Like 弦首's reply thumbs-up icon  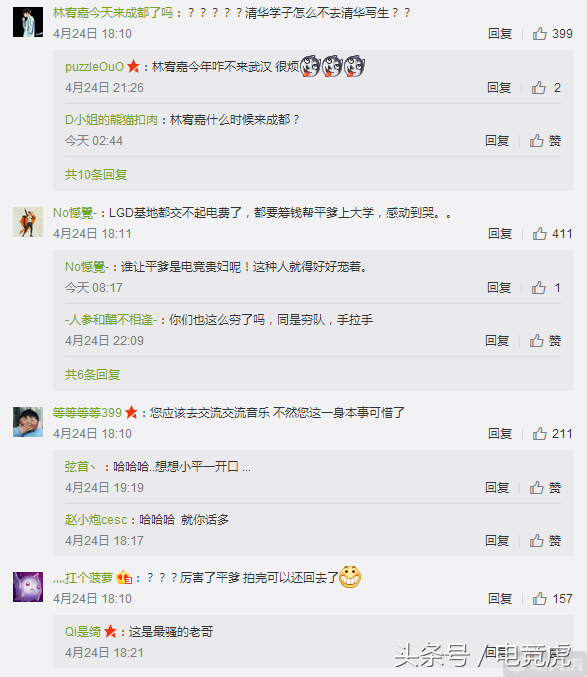point(537,487)
